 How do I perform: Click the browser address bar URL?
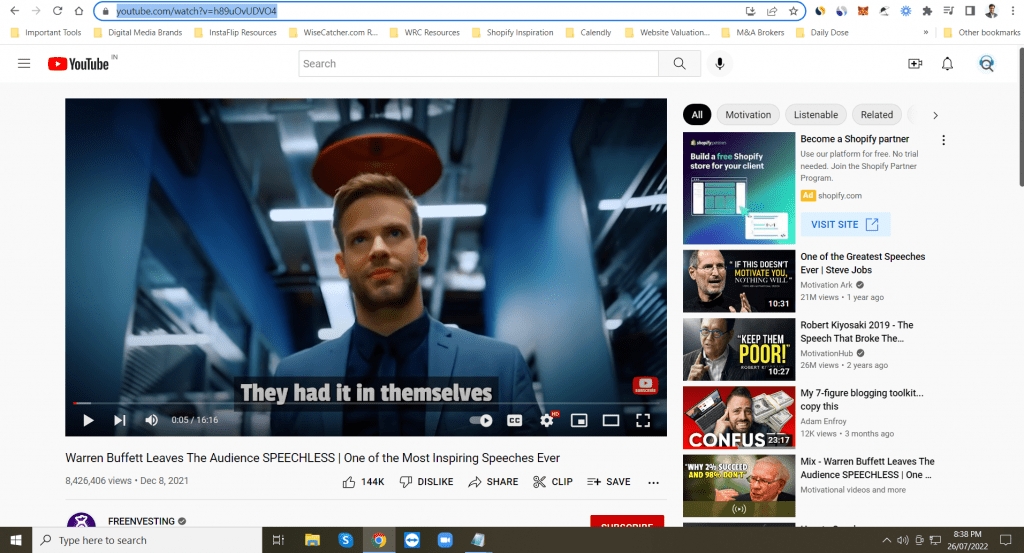click(197, 11)
